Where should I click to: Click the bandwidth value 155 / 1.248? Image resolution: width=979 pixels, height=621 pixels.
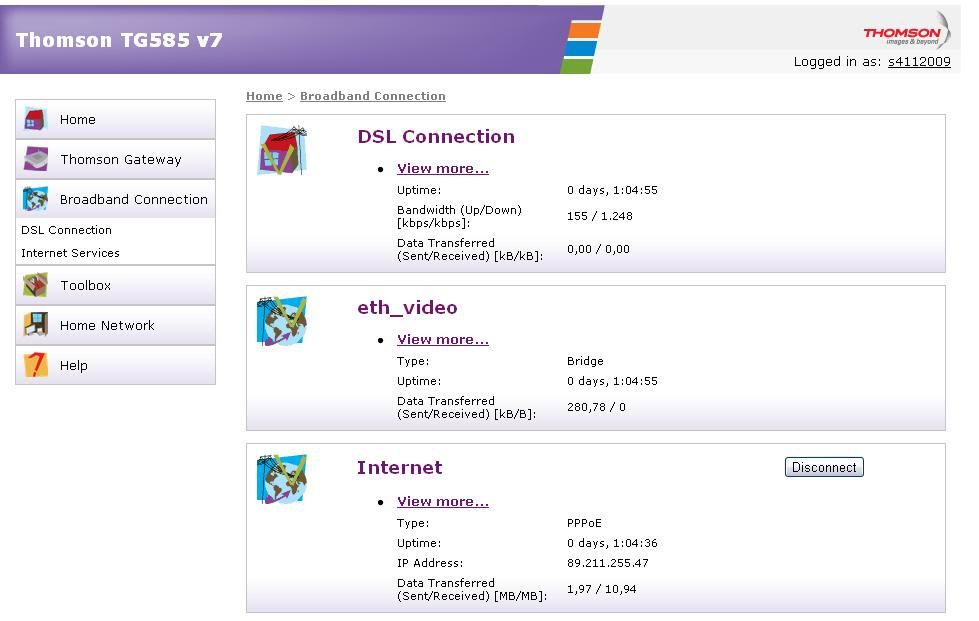(x=599, y=216)
